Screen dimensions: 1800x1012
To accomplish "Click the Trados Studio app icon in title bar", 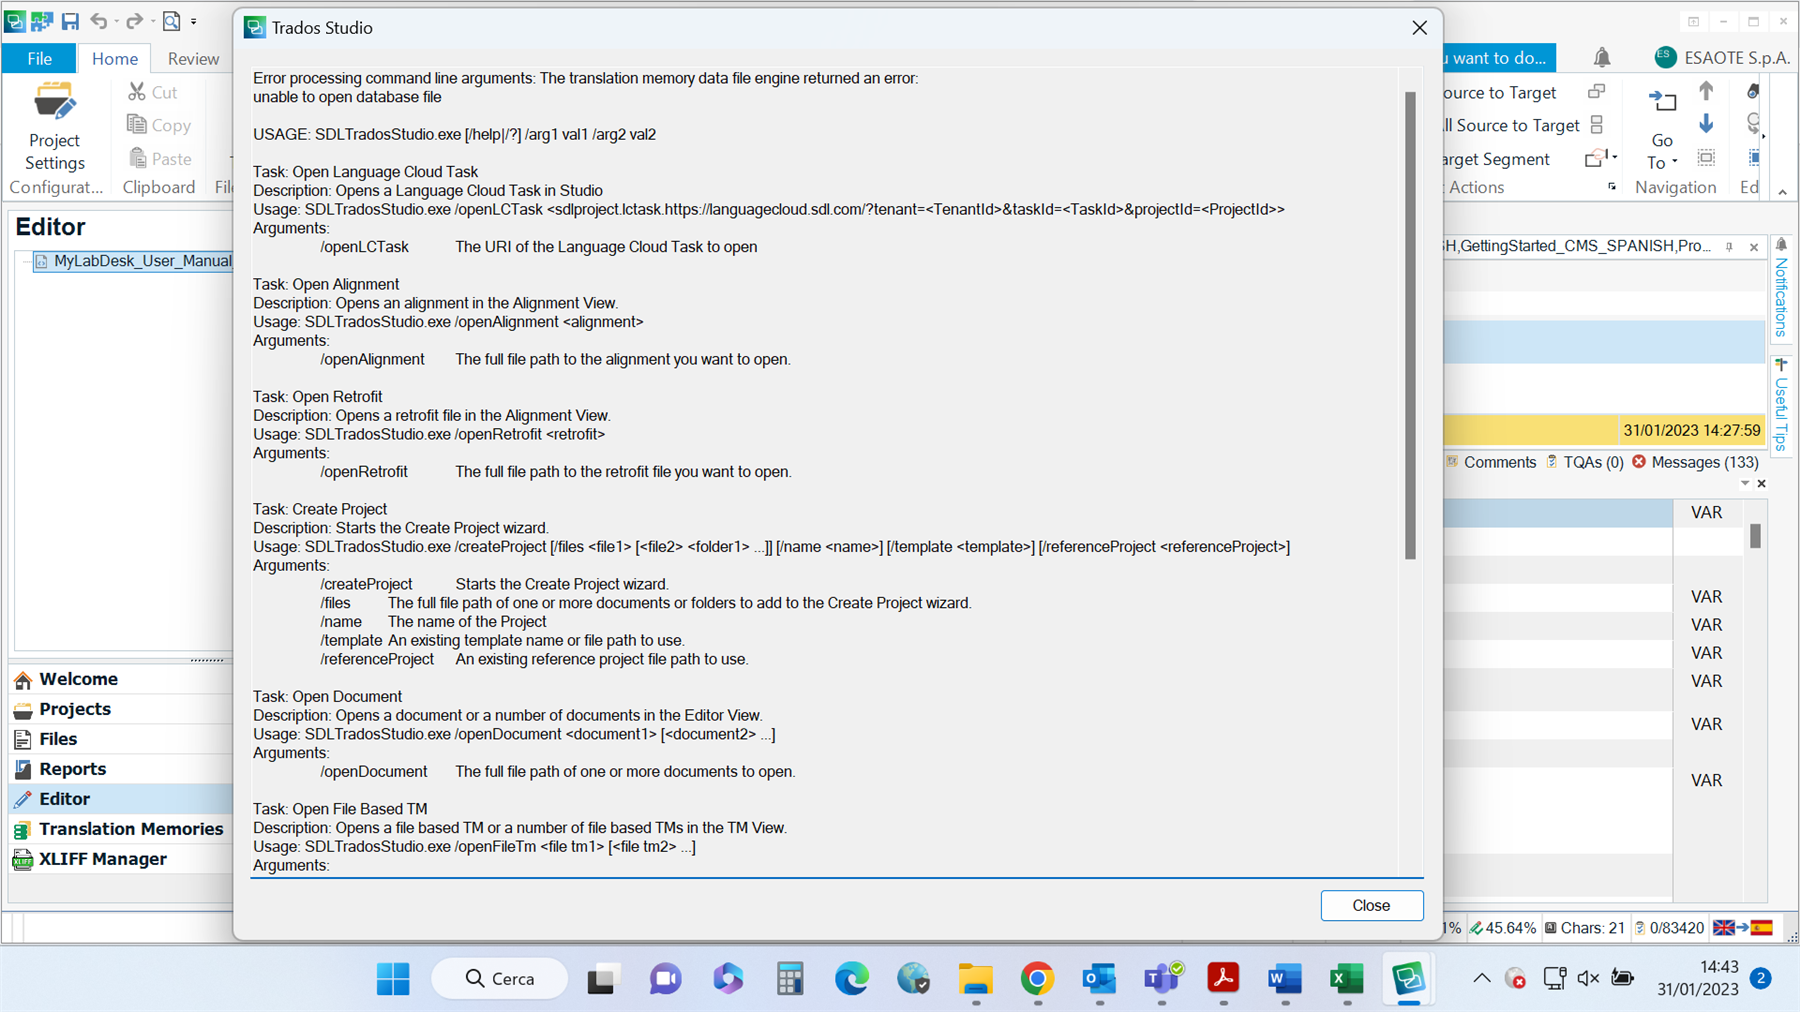I will coord(15,21).
